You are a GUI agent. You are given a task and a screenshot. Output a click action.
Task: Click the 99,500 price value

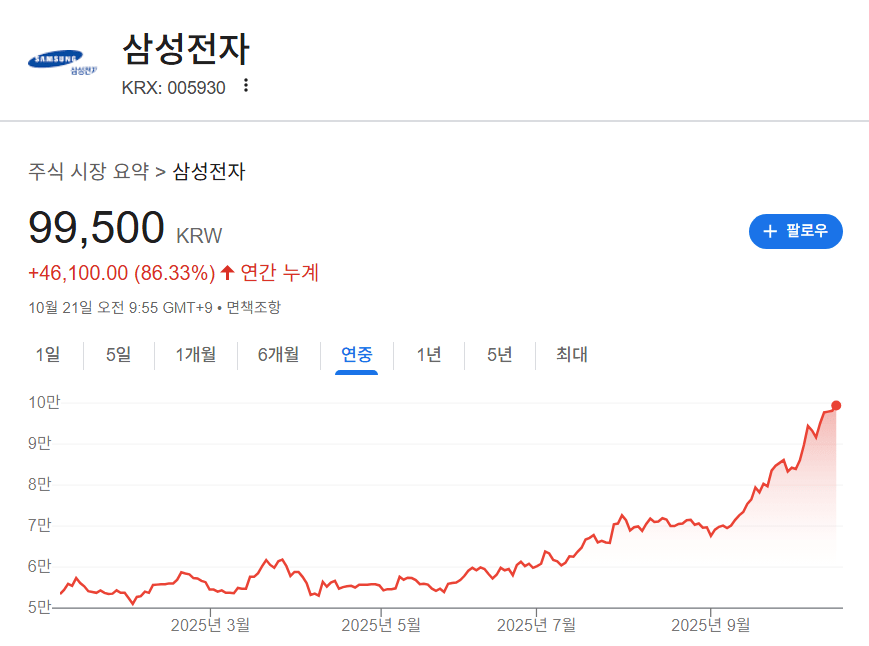pyautogui.click(x=96, y=229)
